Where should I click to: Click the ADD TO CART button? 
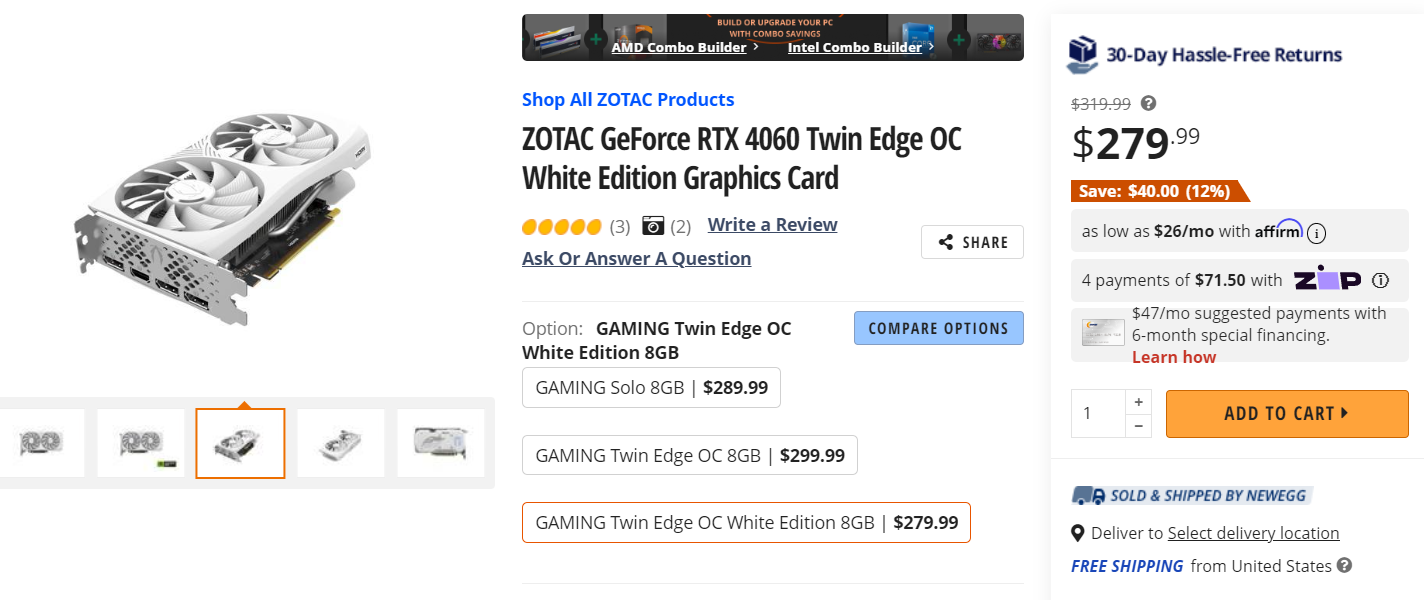pyautogui.click(x=1287, y=413)
